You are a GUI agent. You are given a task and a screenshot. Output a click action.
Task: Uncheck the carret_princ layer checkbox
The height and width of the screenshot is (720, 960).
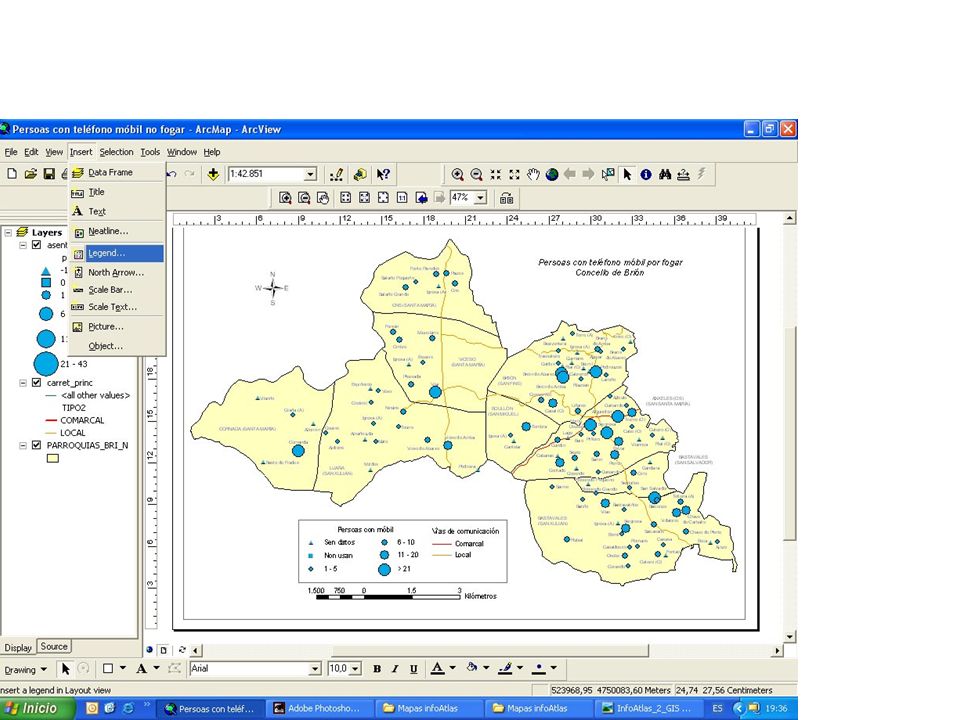click(36, 383)
